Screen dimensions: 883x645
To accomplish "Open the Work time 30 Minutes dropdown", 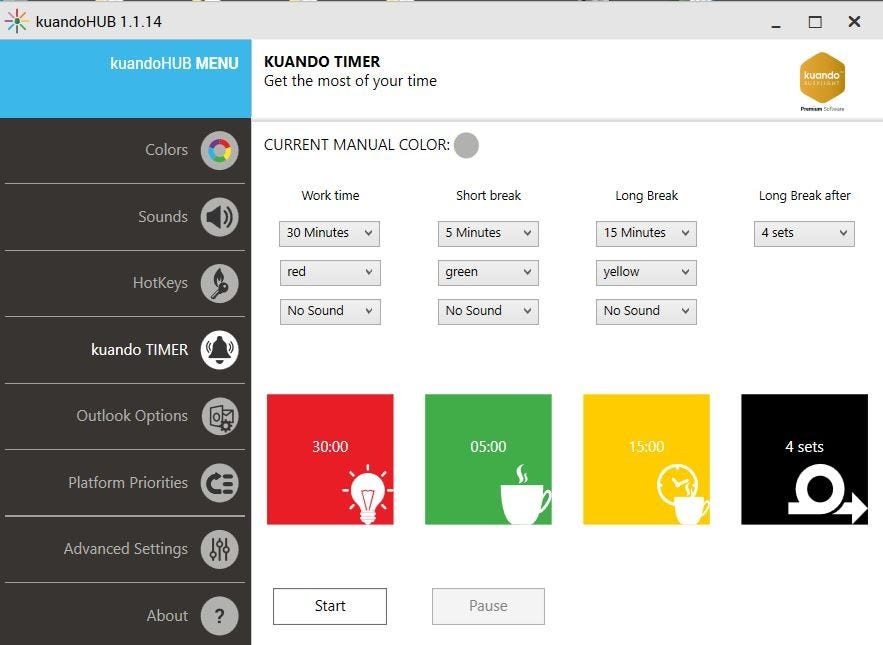I will click(329, 233).
